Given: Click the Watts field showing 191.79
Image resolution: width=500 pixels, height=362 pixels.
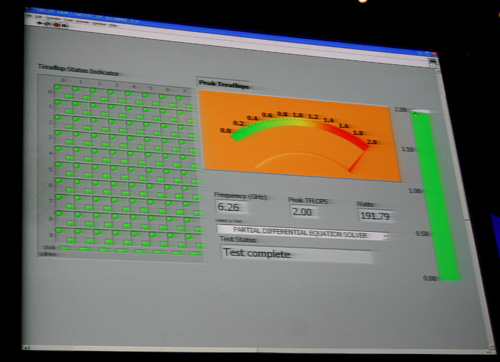Looking at the screenshot, I should [375, 216].
